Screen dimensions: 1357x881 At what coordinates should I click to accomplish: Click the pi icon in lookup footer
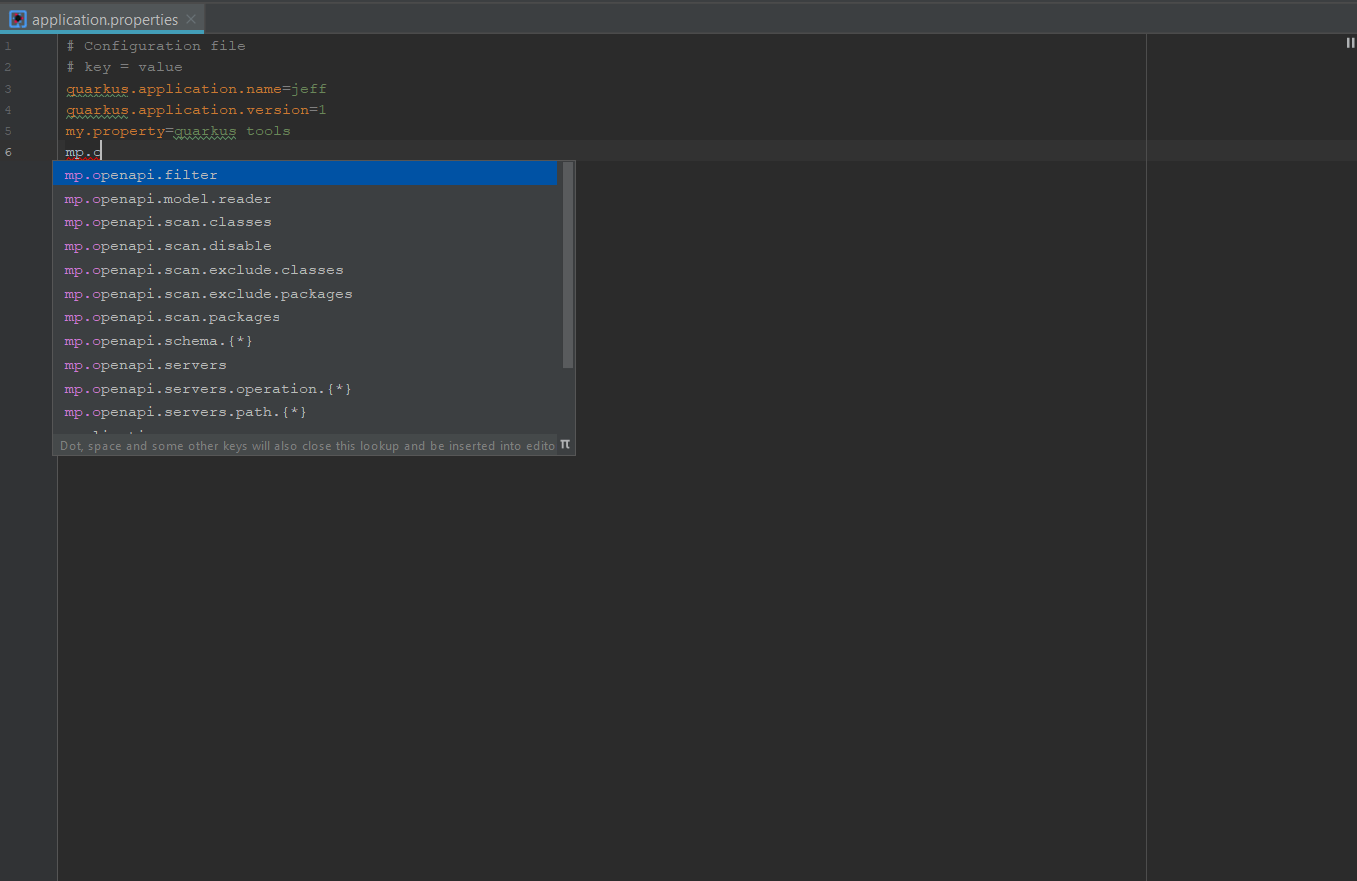(565, 444)
